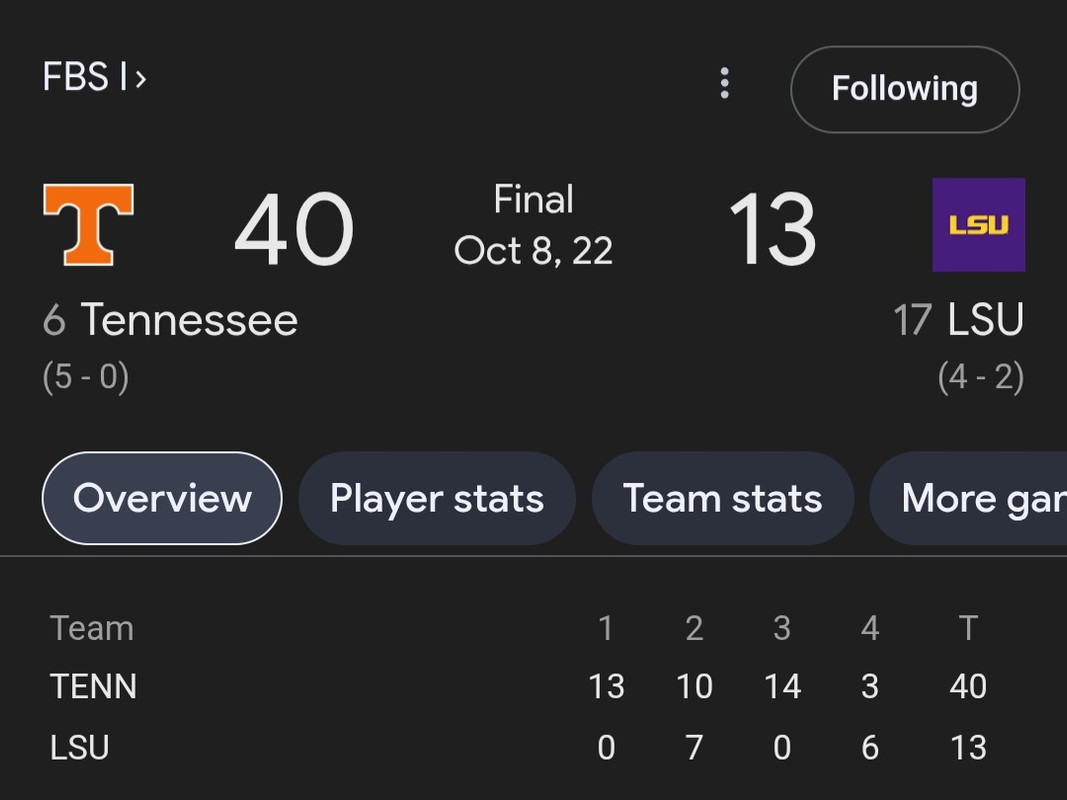The image size is (1067, 800).
Task: Click the LSU team name
Action: tap(985, 320)
